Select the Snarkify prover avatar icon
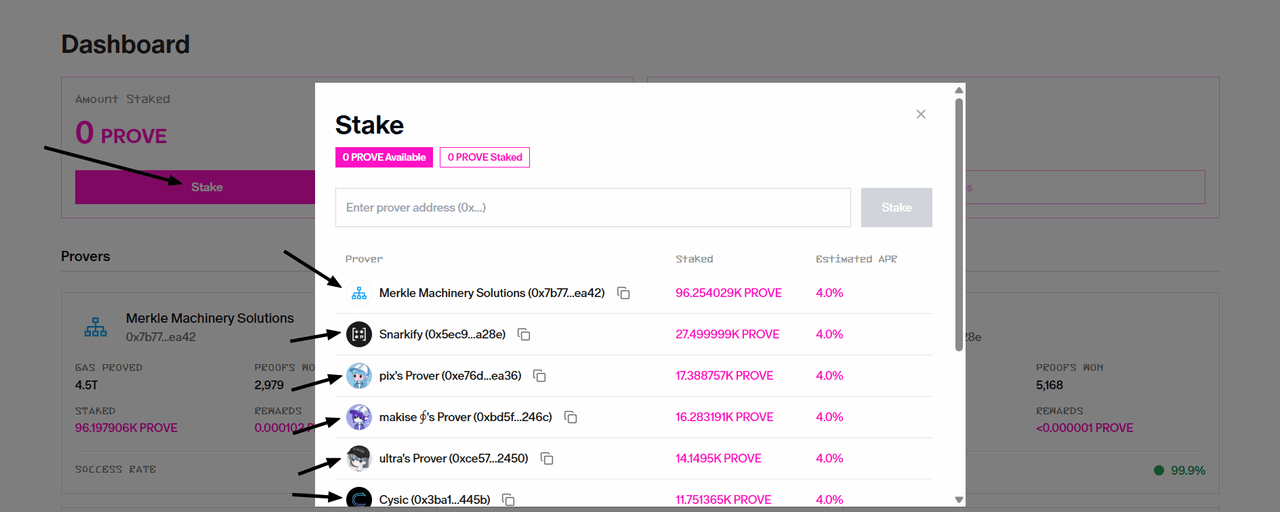Image resolution: width=1280 pixels, height=512 pixels. click(x=359, y=334)
